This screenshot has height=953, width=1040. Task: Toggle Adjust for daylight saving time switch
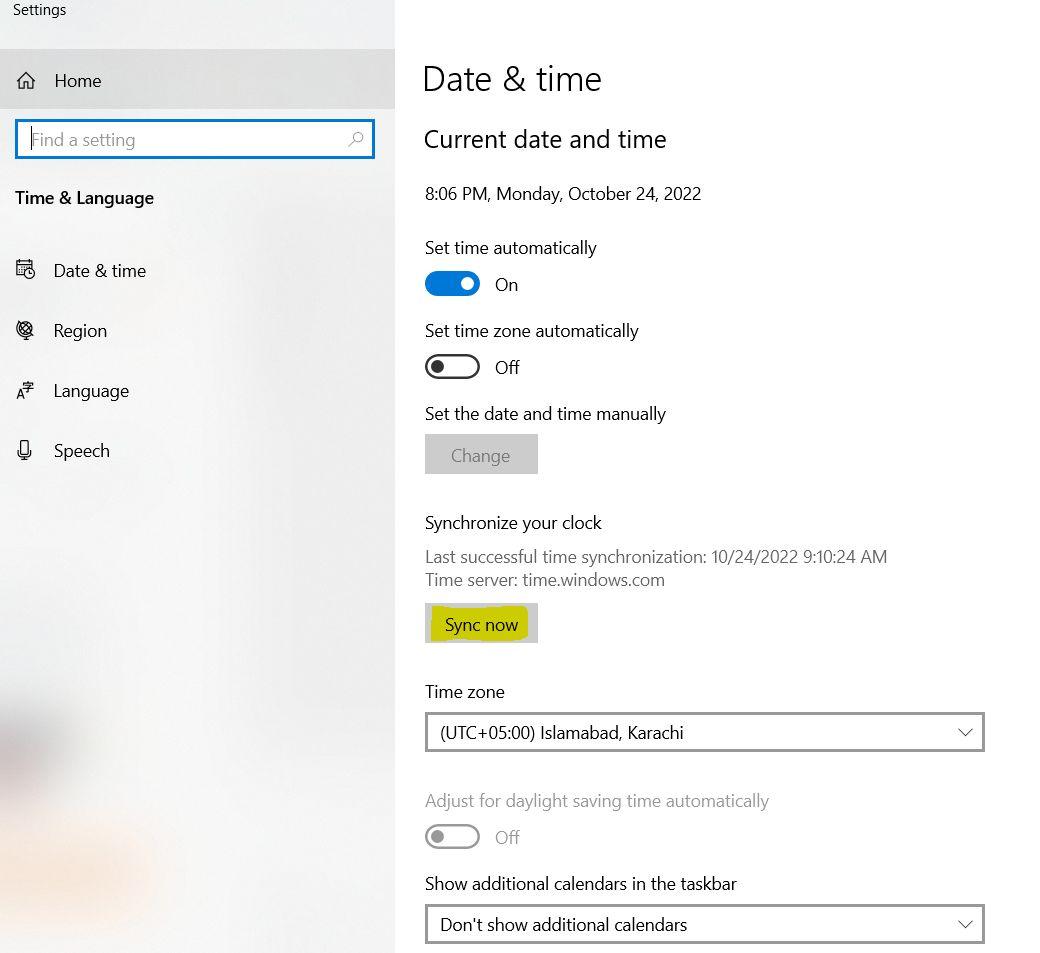(x=452, y=837)
